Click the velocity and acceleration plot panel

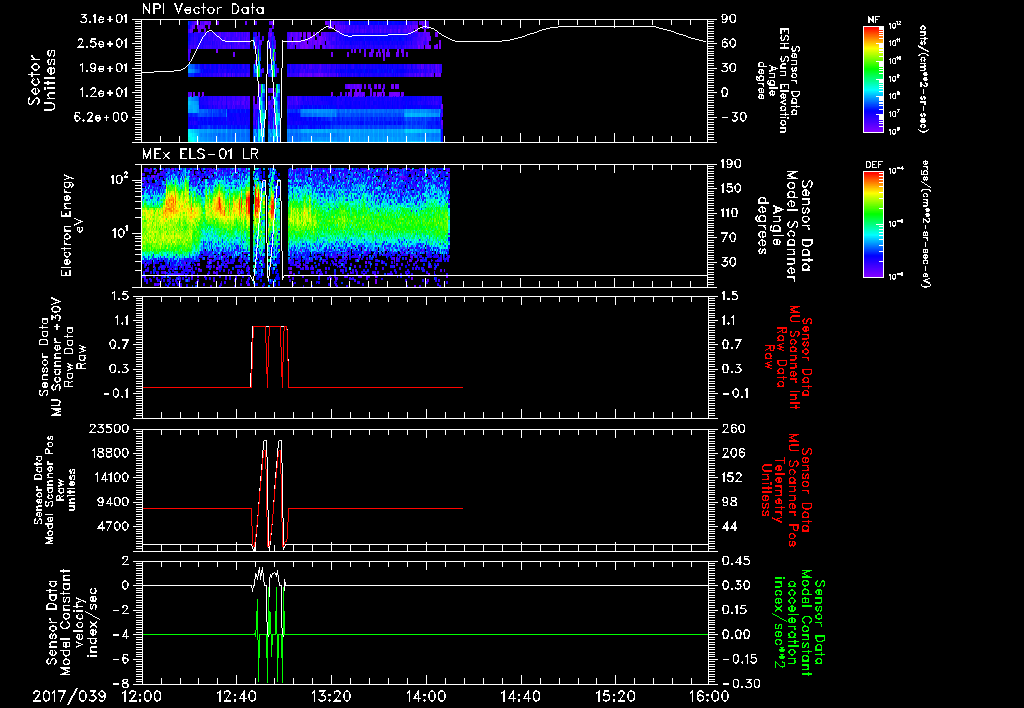click(425, 622)
